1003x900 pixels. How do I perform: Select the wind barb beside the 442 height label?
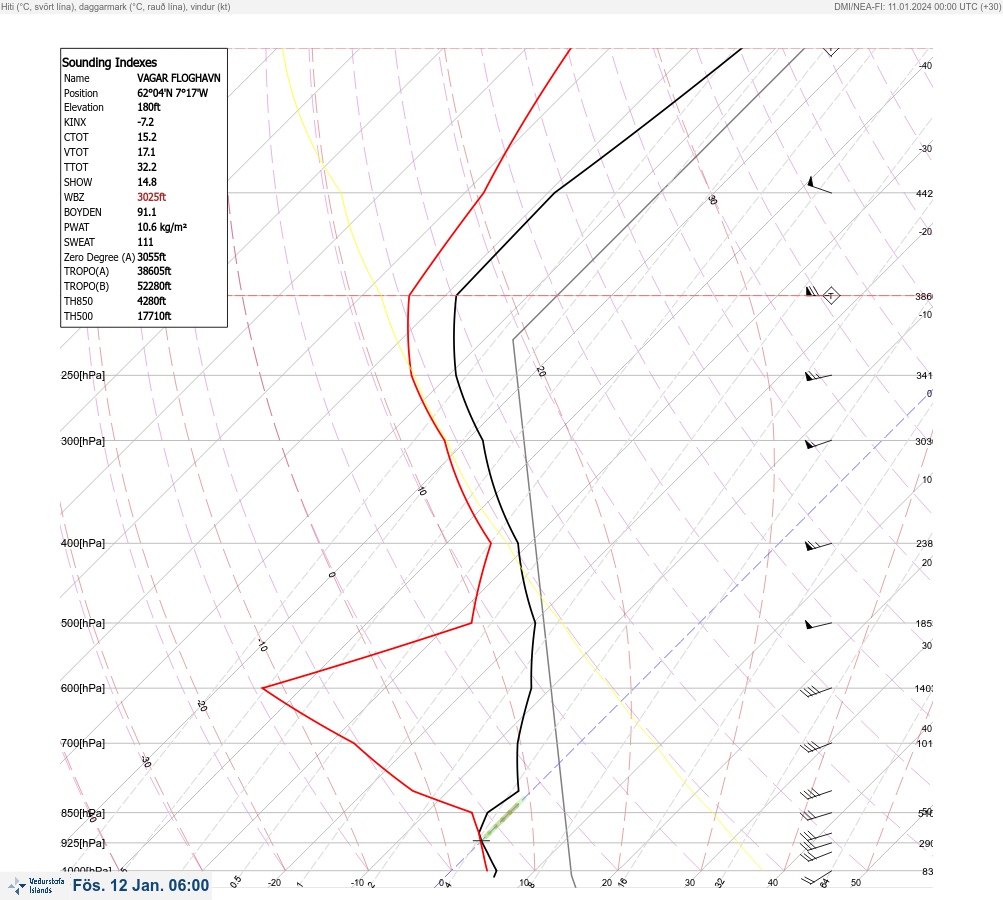point(819,185)
